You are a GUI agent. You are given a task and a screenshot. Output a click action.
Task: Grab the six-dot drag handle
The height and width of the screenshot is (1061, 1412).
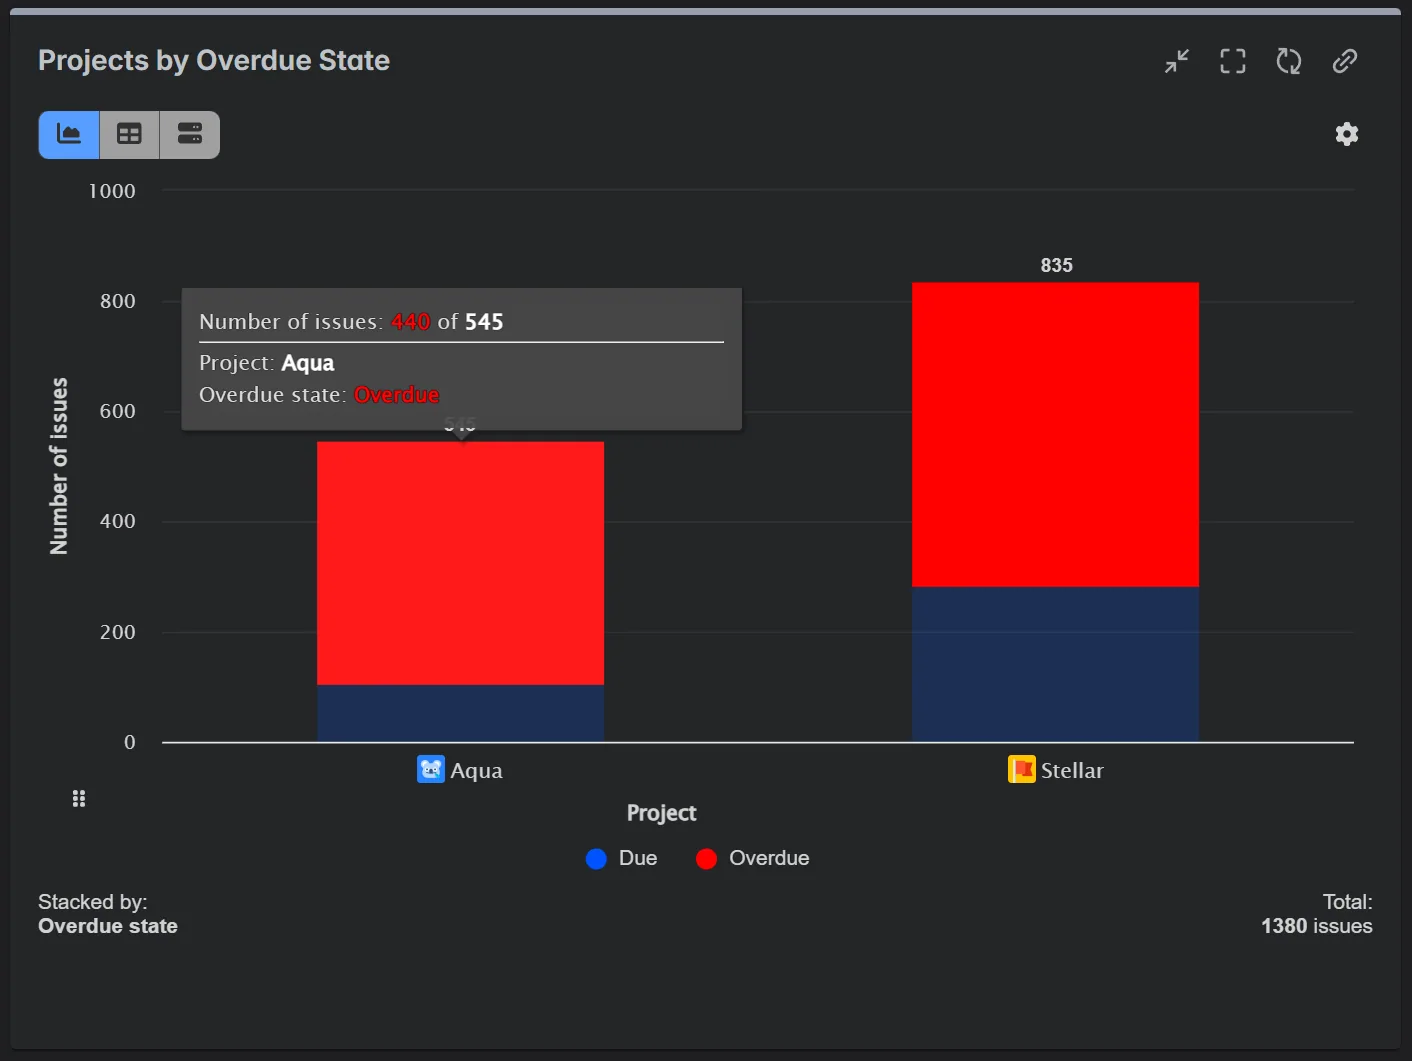[79, 798]
